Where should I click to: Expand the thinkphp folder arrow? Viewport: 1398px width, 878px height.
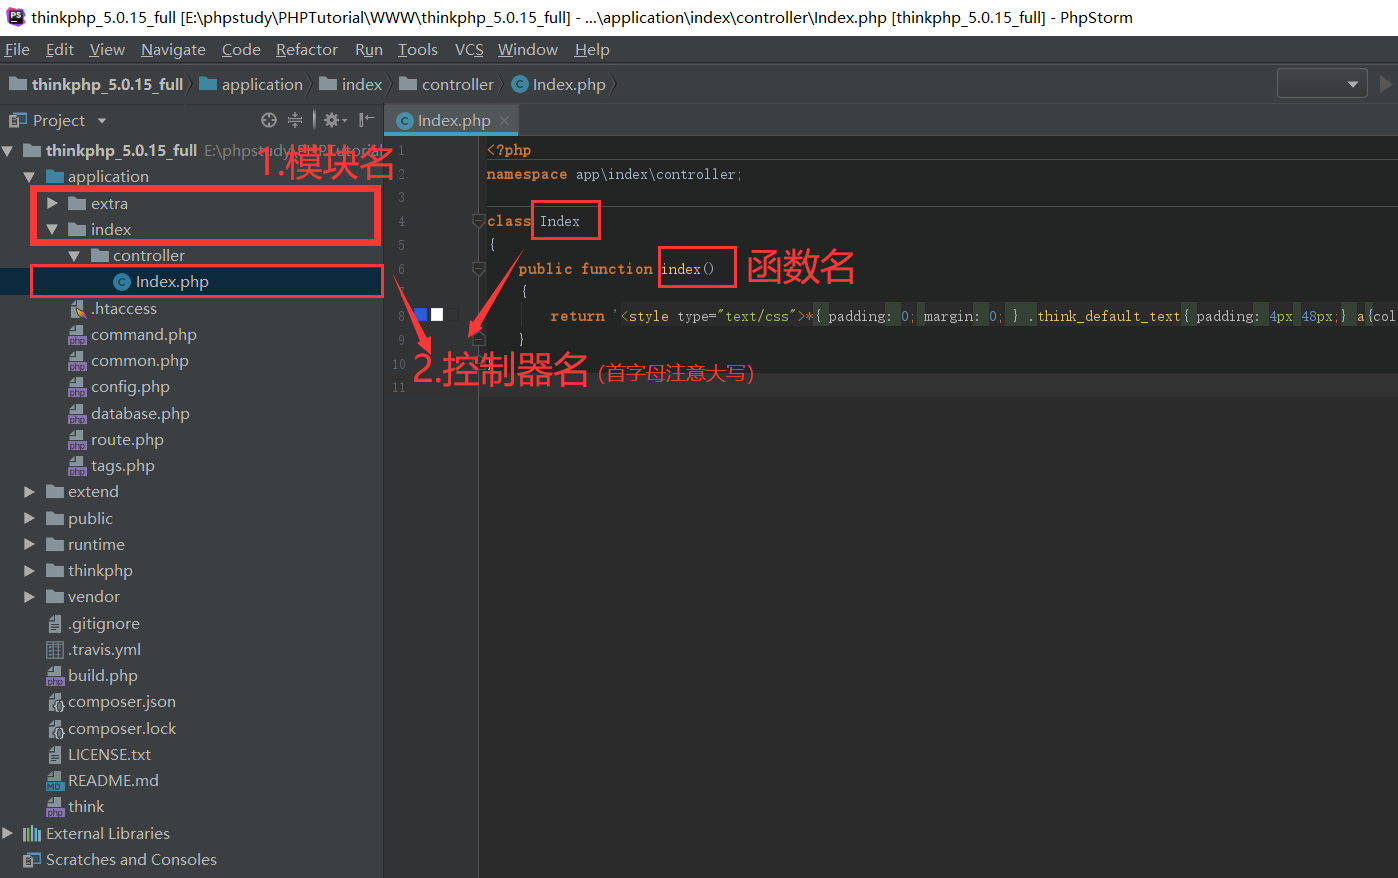(29, 571)
